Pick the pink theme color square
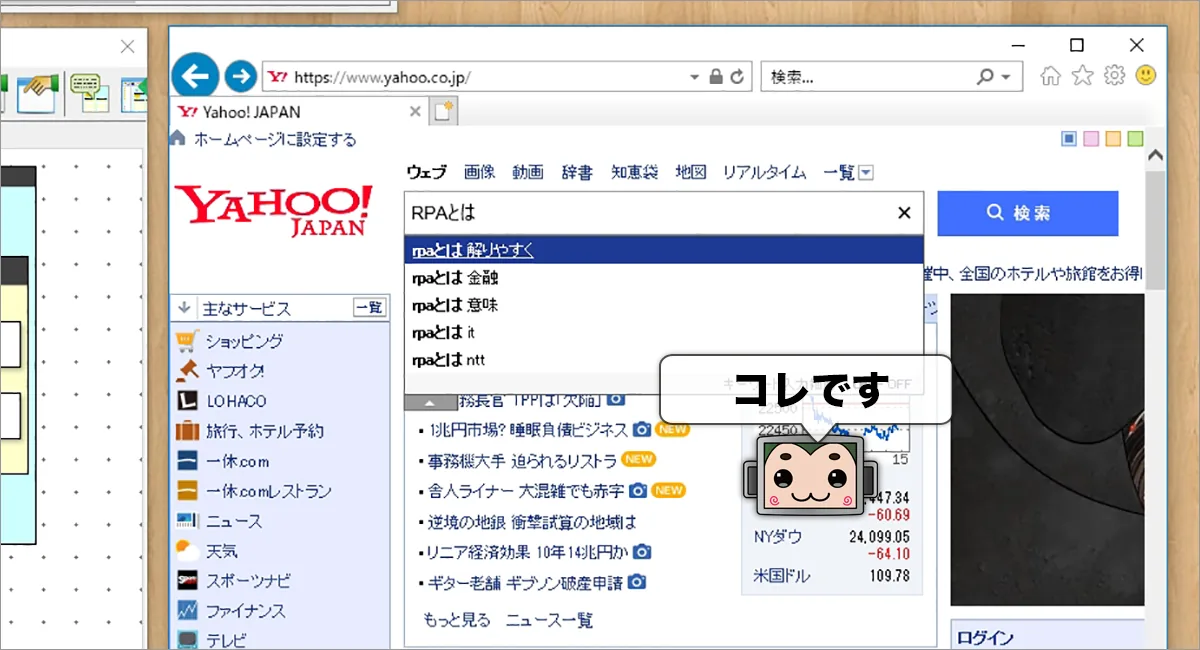Image resolution: width=1200 pixels, height=650 pixels. coord(1091,139)
